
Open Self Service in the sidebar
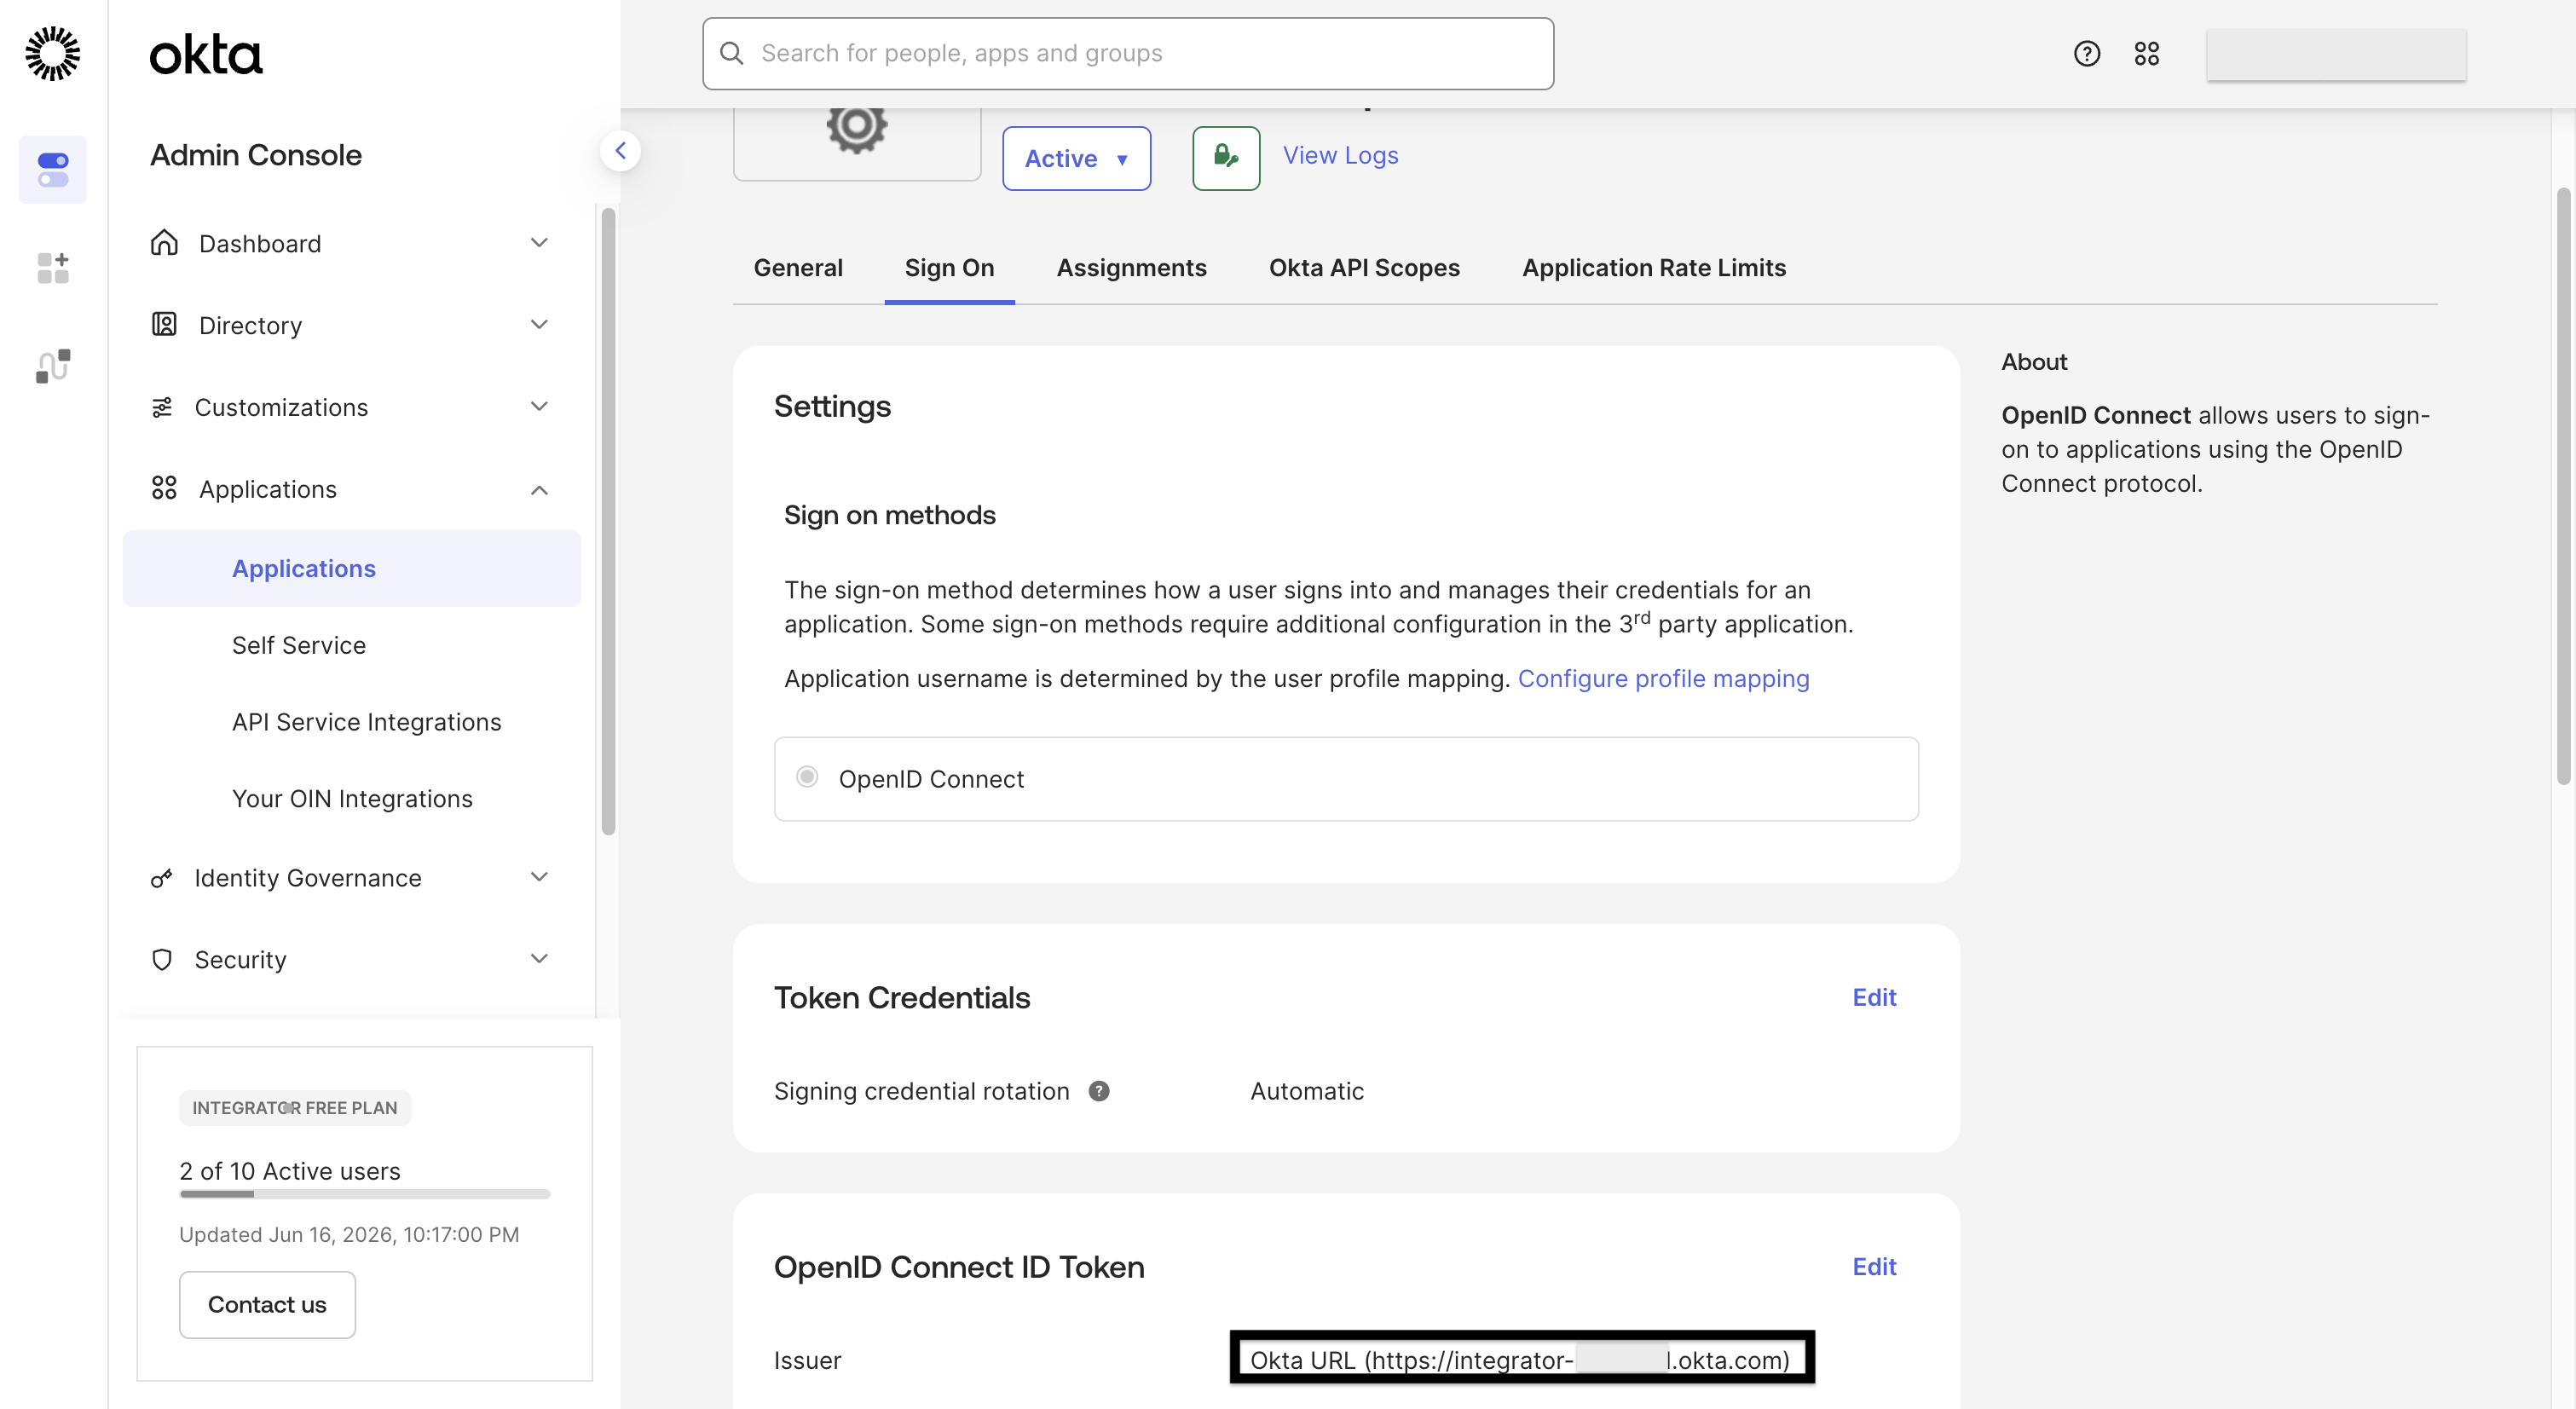pyautogui.click(x=299, y=646)
